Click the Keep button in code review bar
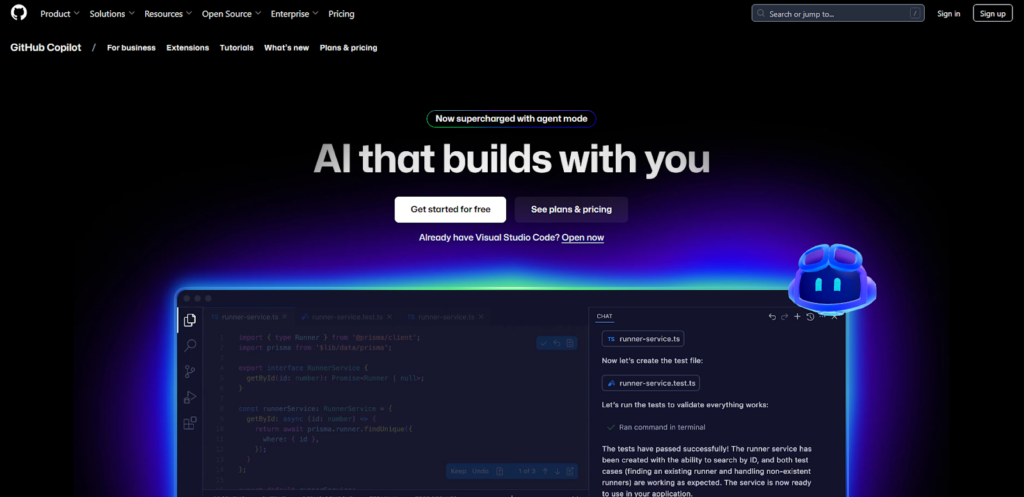Screen dimensions: 1024x497 point(458,471)
